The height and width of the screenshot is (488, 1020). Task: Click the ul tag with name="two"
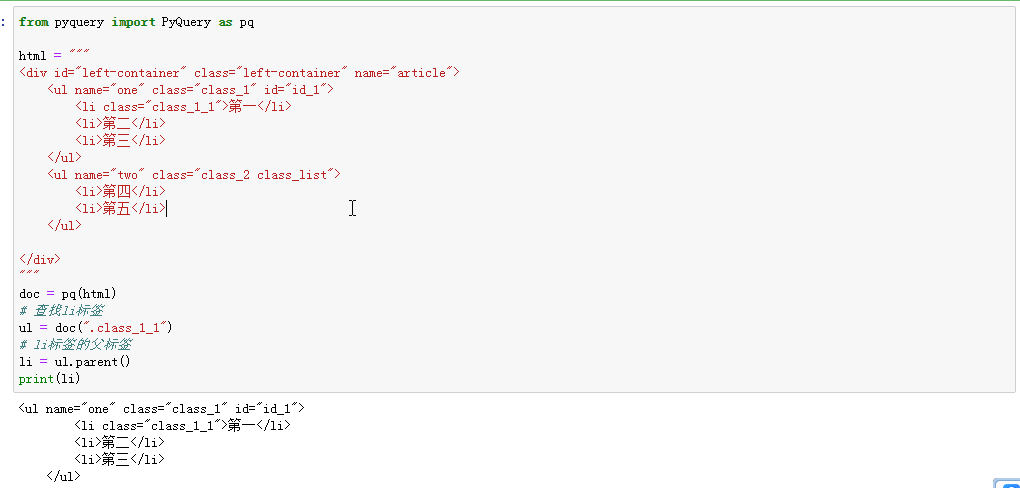click(194, 174)
